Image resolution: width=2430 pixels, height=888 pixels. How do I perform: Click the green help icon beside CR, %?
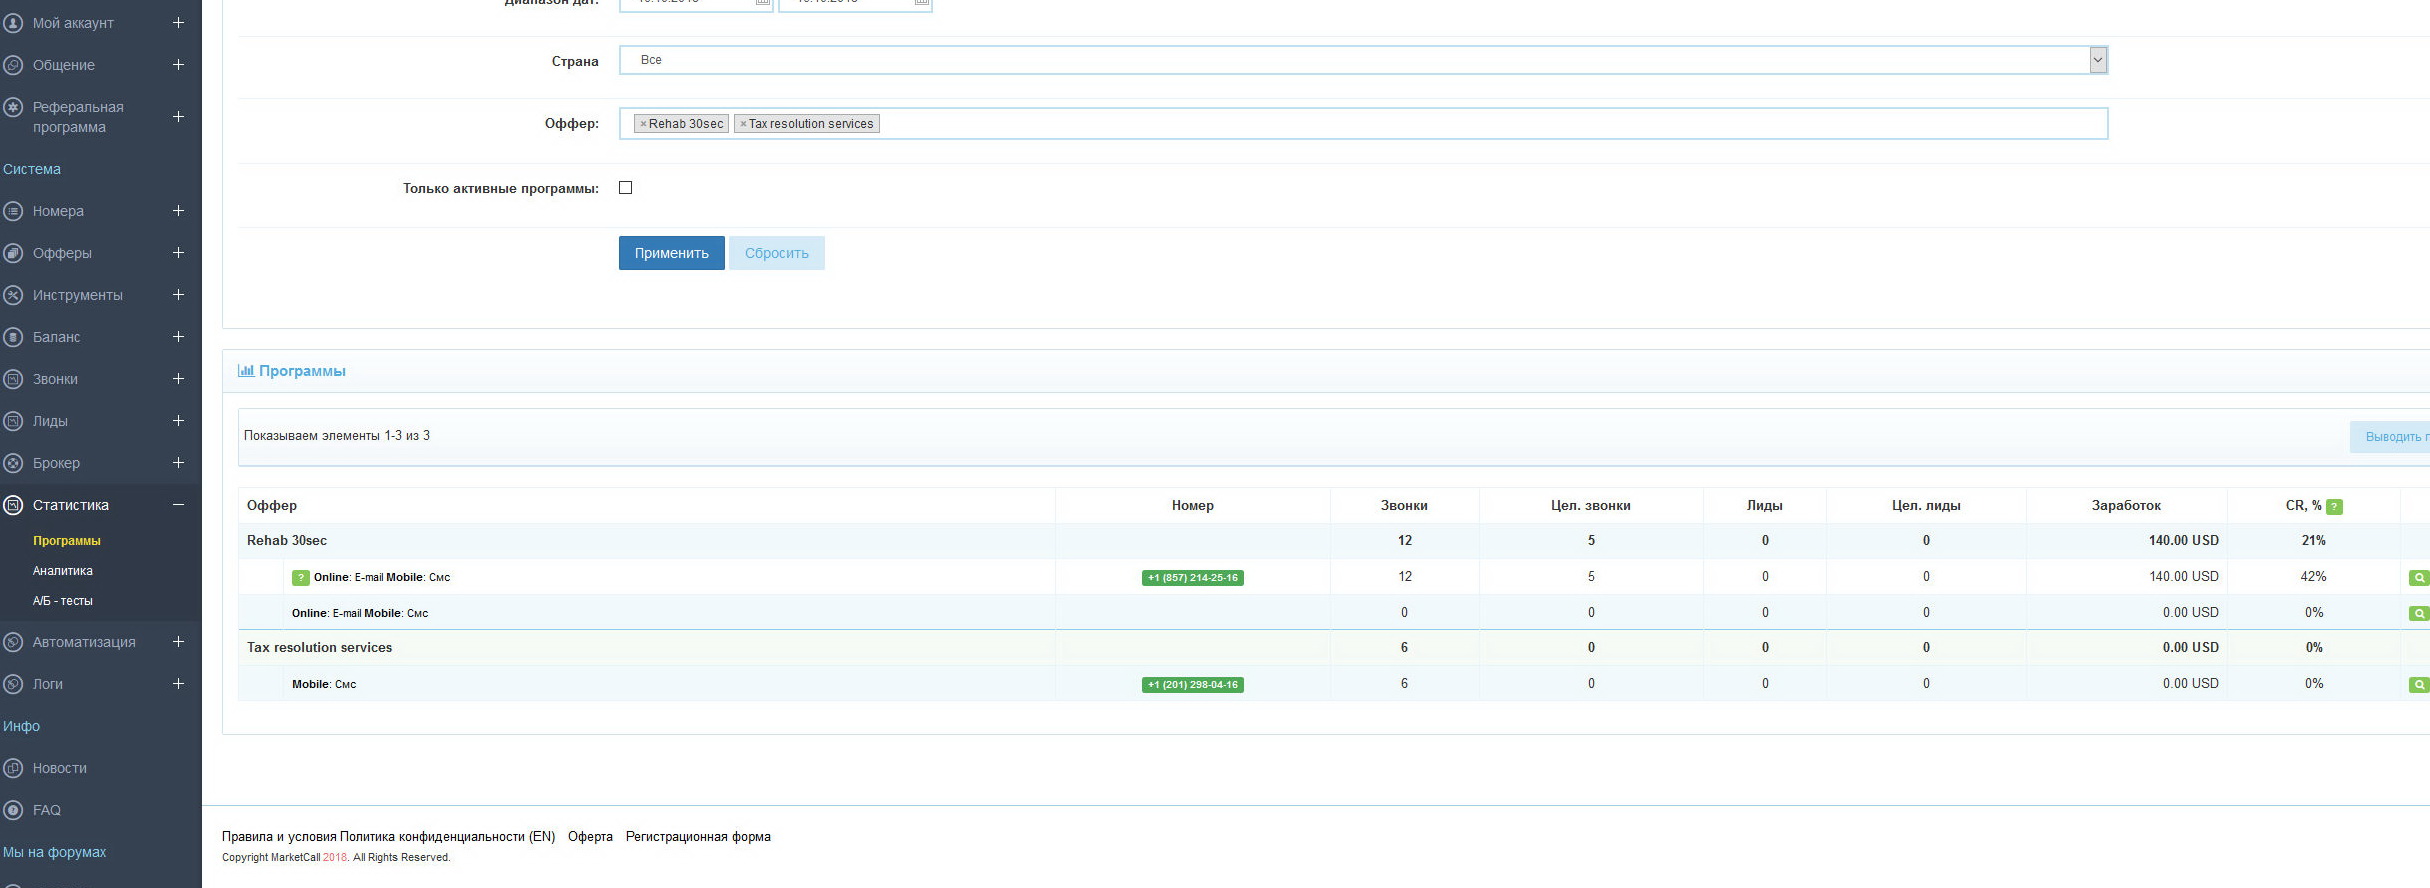(x=2334, y=507)
